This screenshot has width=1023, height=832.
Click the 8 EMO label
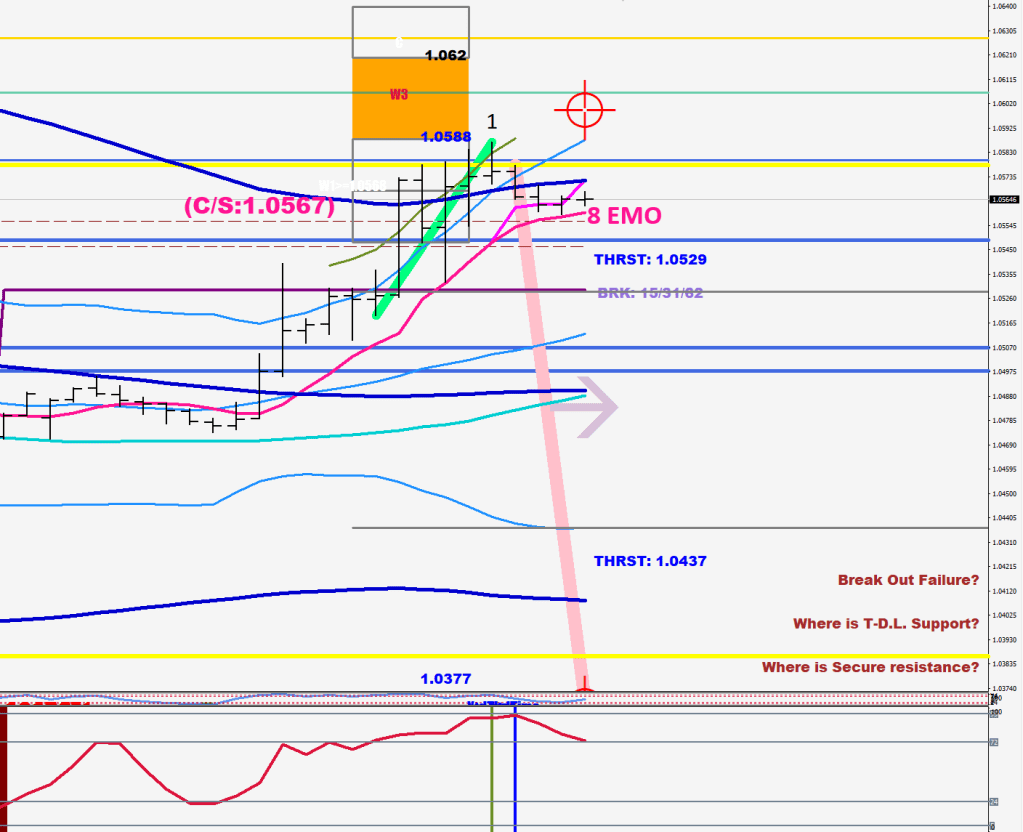[x=624, y=216]
